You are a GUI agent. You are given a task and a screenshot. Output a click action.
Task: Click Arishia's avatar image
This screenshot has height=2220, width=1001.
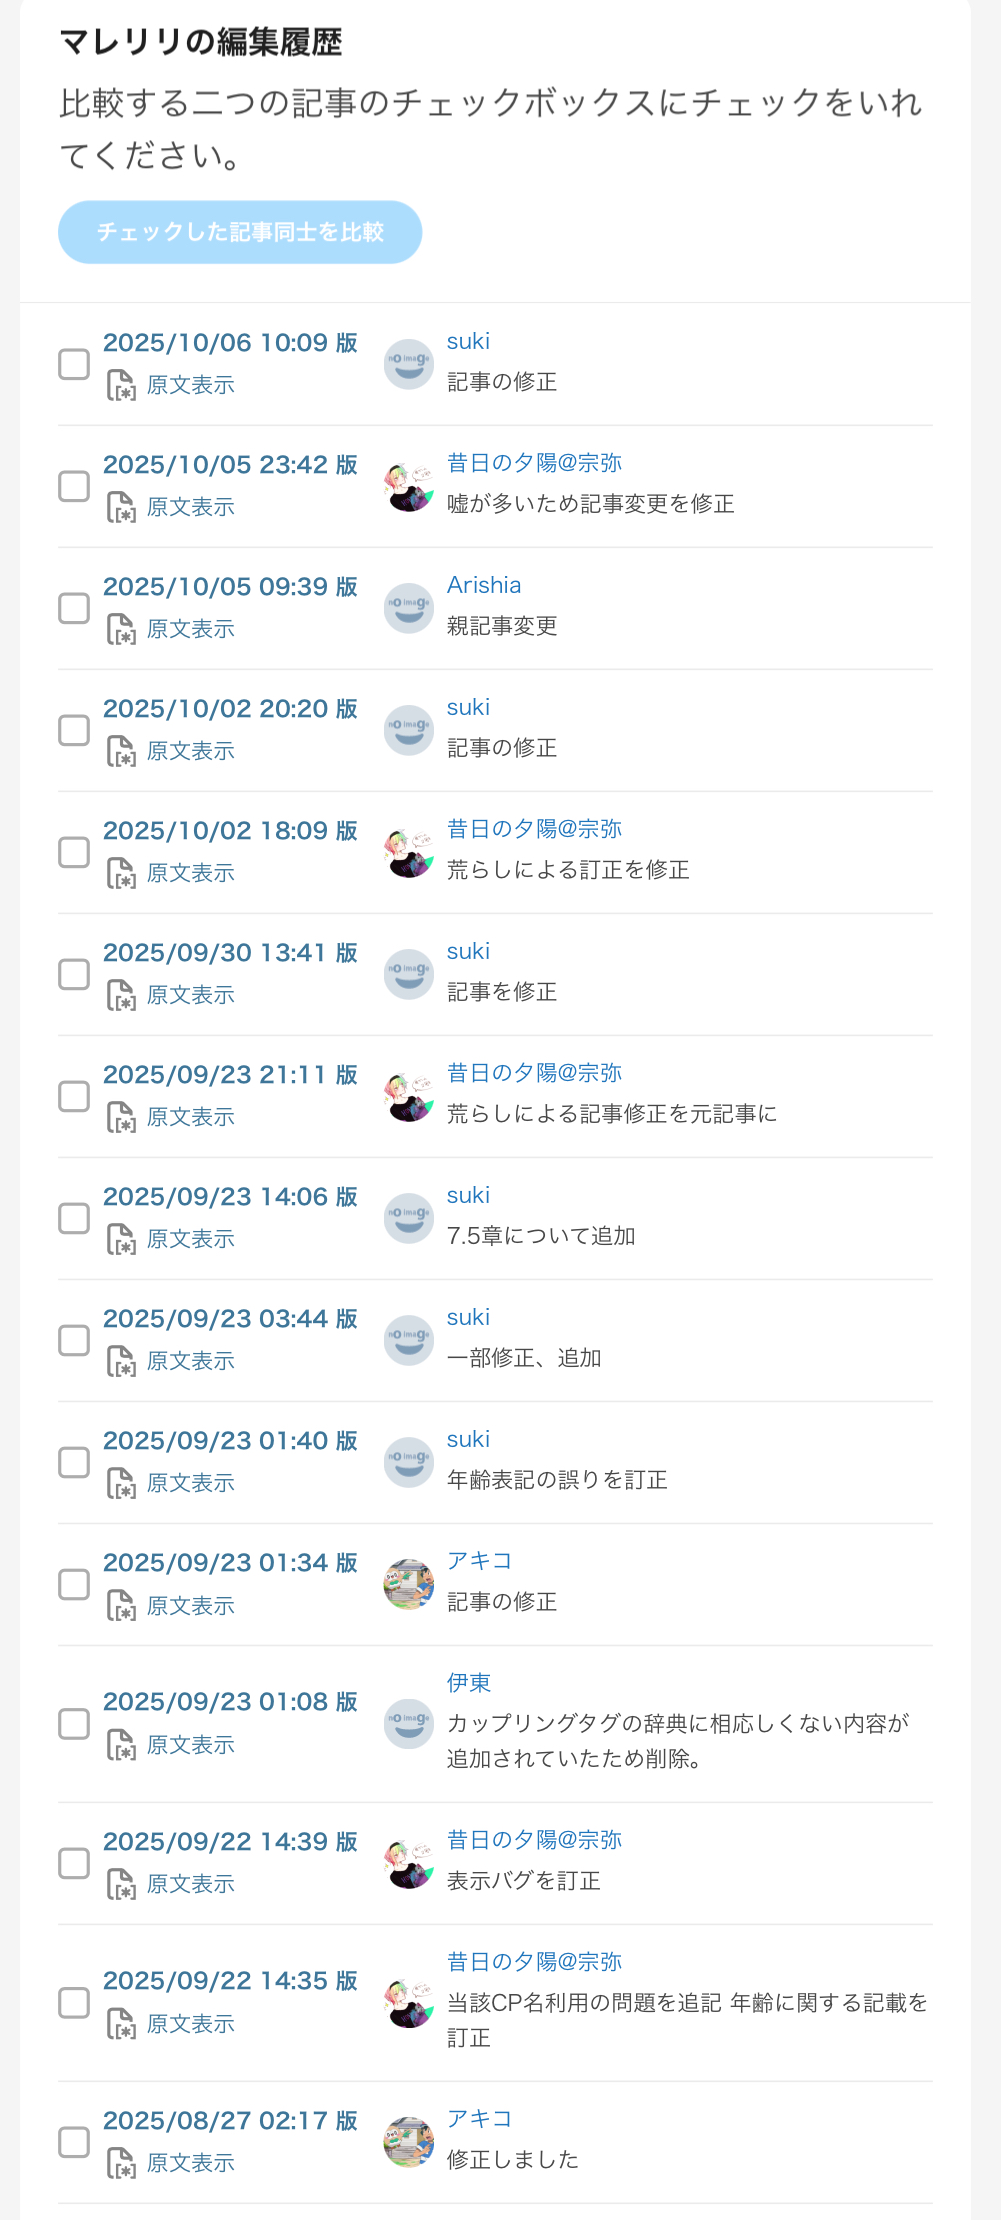pos(409,608)
